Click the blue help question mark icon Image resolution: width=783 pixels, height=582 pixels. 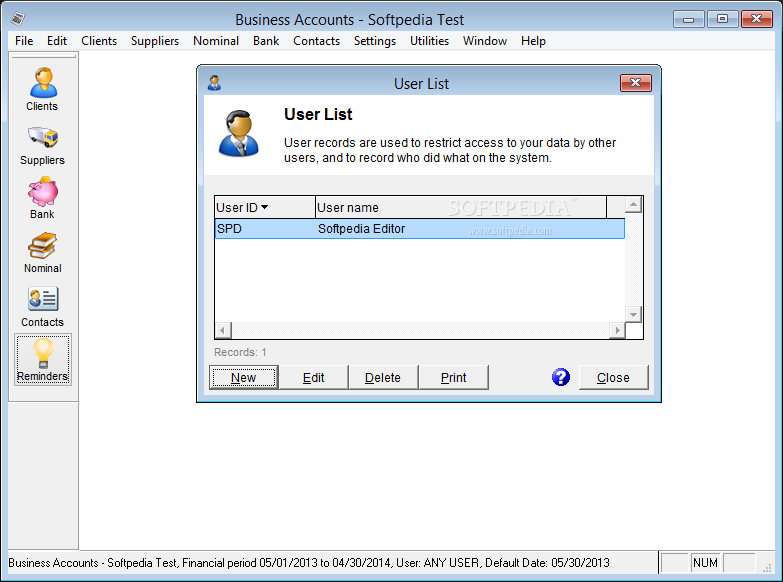pyautogui.click(x=561, y=377)
